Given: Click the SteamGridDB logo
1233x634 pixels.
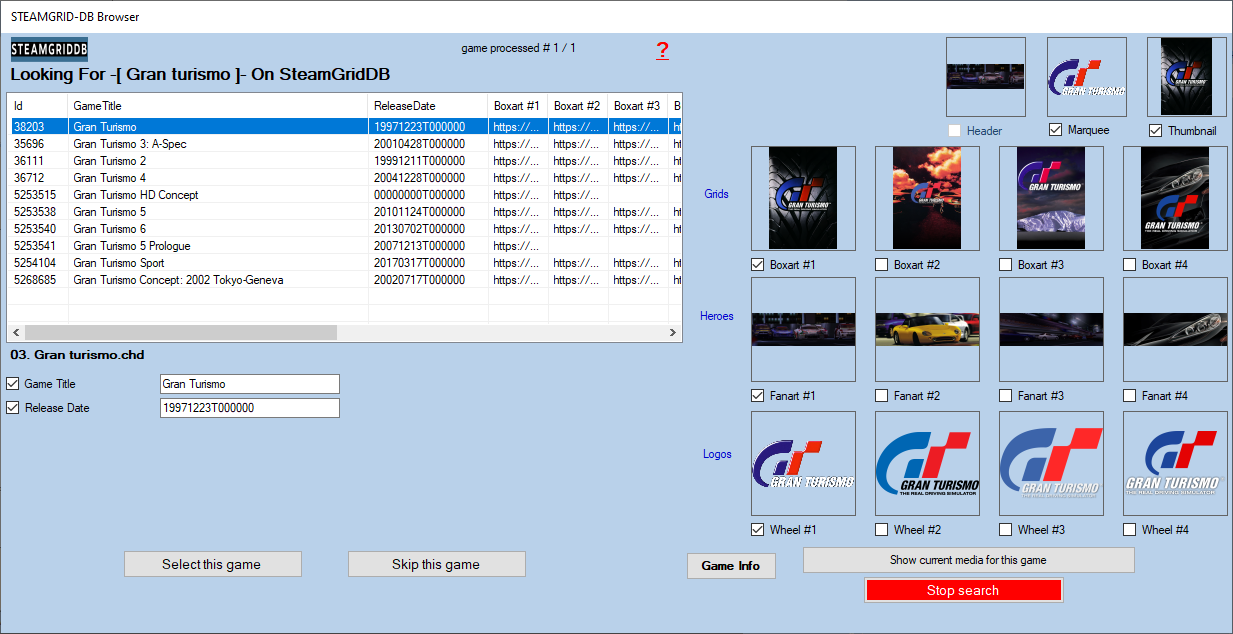Looking at the screenshot, I should pos(49,50).
